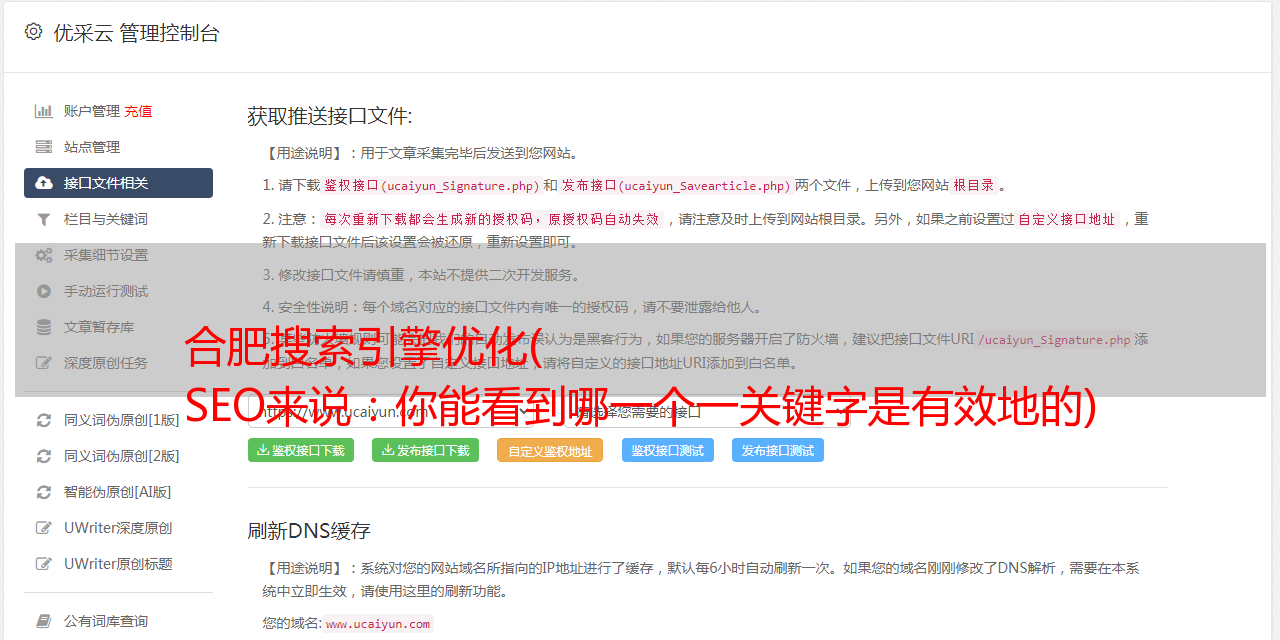Click the 发布接口(ucaiyun_Savearticle.php) code text
The height and width of the screenshot is (640, 1280).
click(676, 185)
